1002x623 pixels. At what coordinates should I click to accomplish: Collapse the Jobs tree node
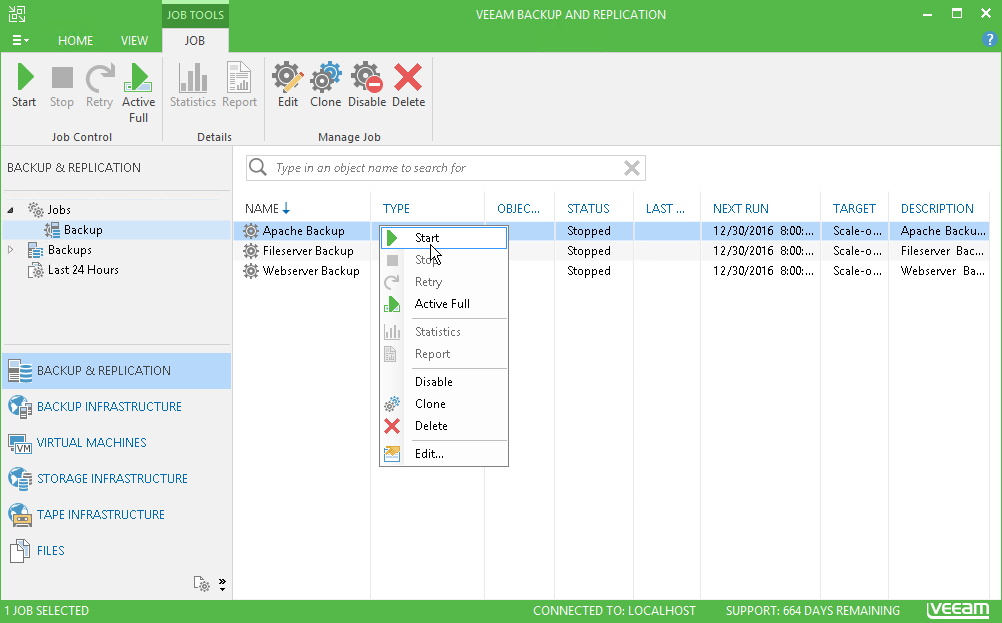11,210
